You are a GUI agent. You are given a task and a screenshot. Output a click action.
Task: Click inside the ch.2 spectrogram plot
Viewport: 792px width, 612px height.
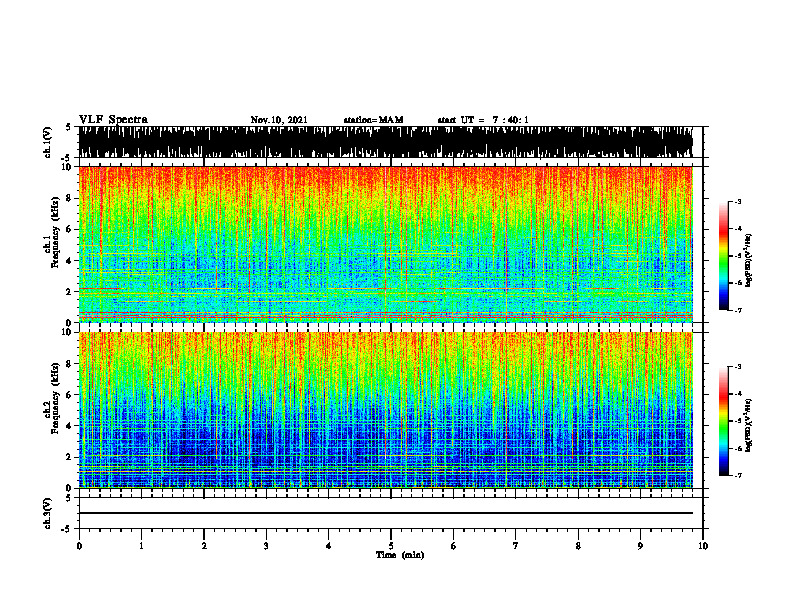point(385,410)
